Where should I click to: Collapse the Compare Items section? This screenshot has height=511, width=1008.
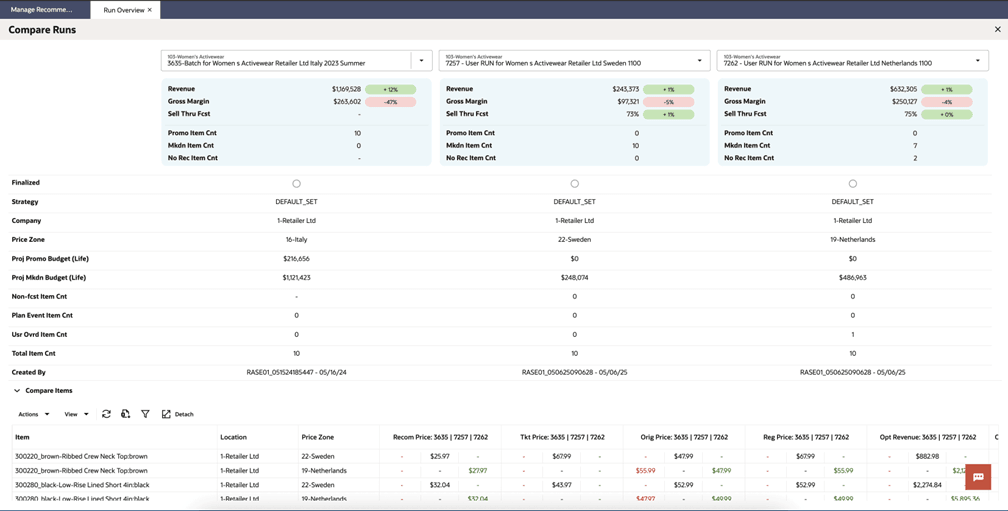tap(17, 390)
